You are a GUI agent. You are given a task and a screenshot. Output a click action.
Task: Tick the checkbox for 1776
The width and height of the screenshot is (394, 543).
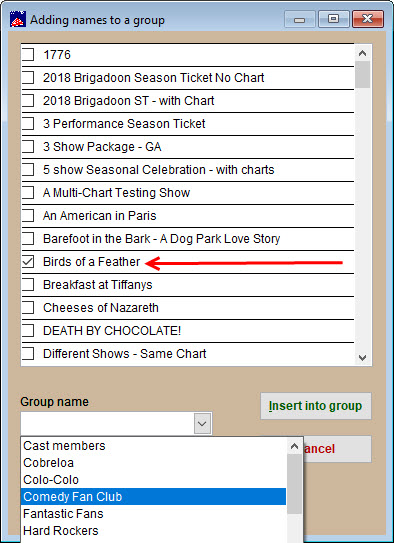(x=28, y=54)
